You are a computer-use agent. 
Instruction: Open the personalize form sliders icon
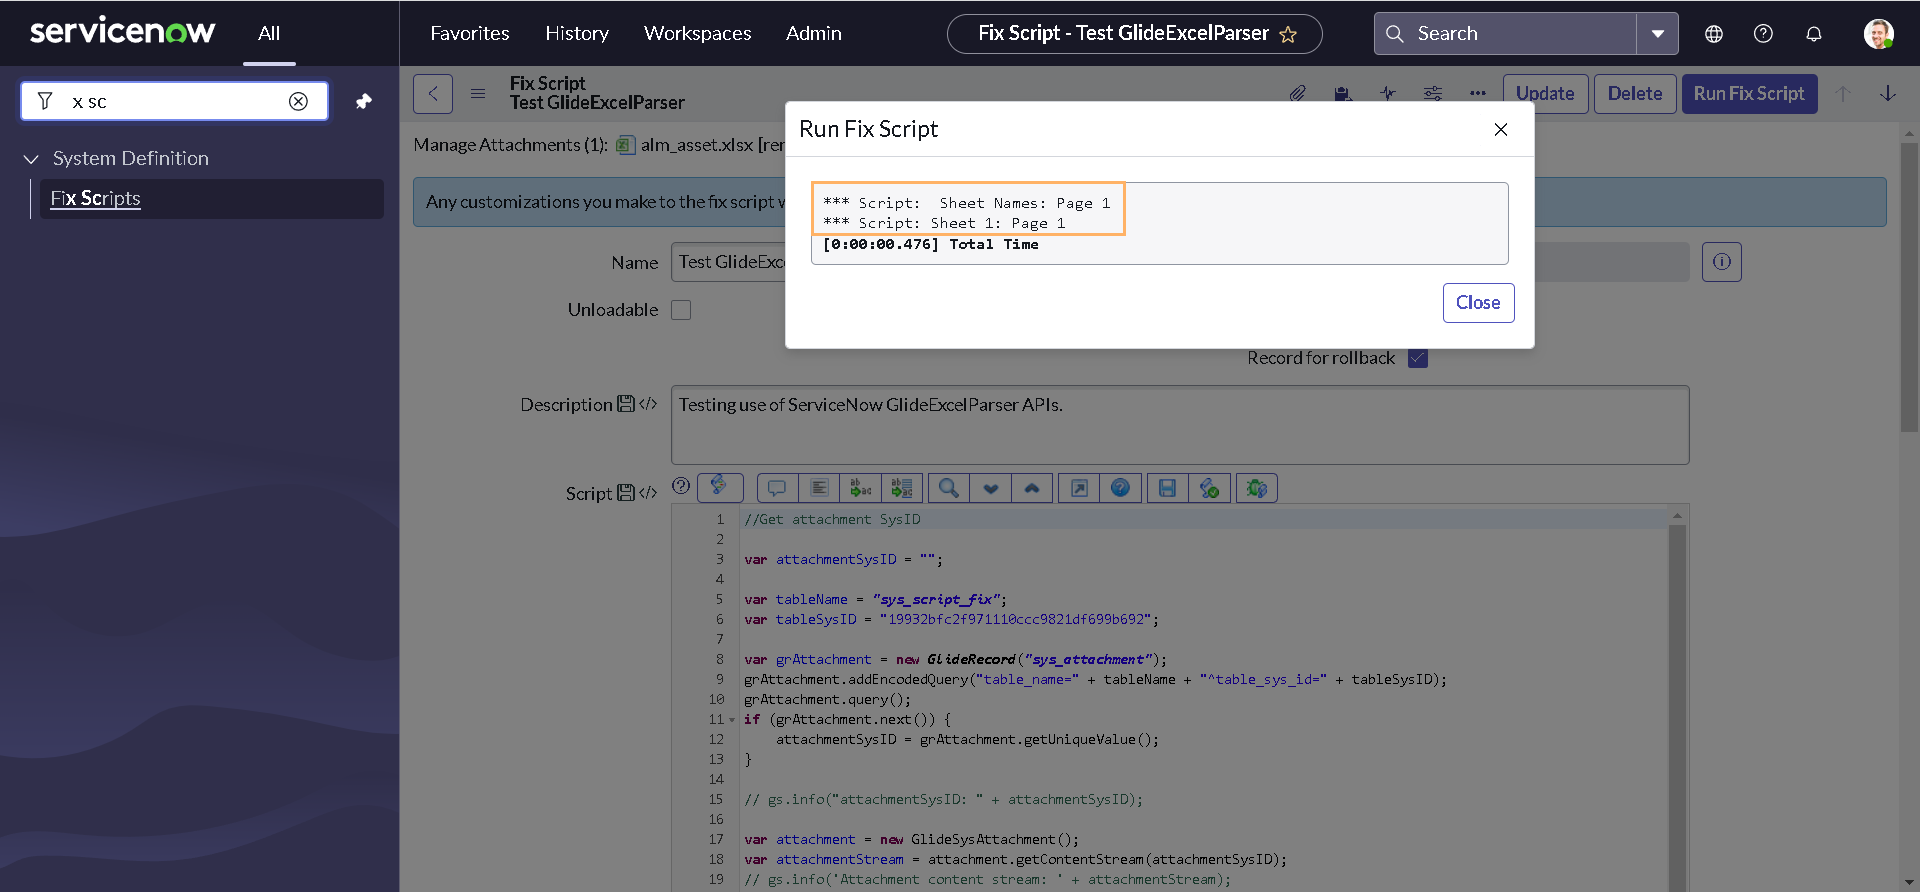pyautogui.click(x=1433, y=93)
